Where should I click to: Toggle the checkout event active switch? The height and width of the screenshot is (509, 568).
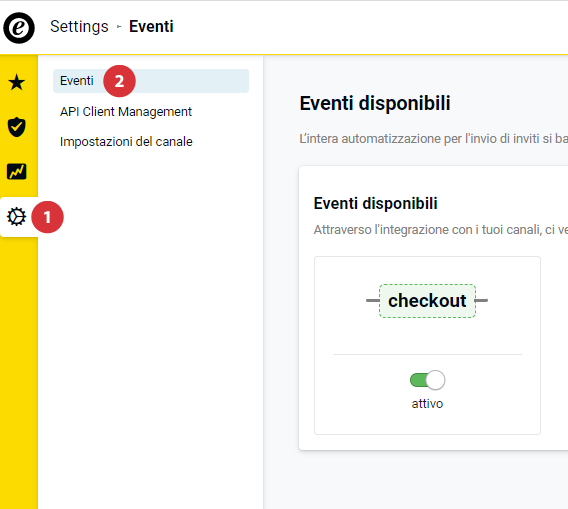pos(427,380)
